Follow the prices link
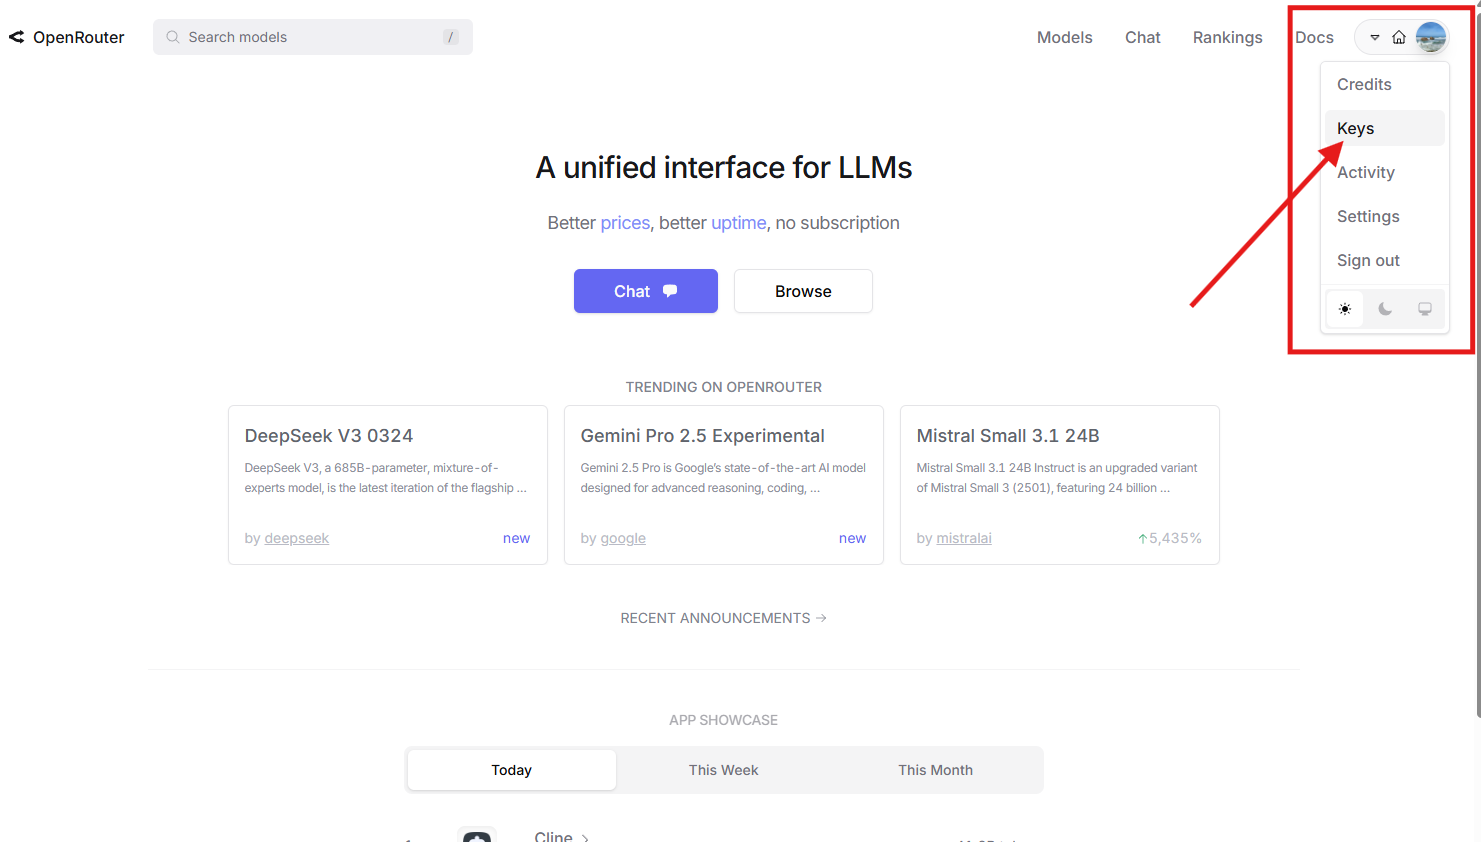 625,223
